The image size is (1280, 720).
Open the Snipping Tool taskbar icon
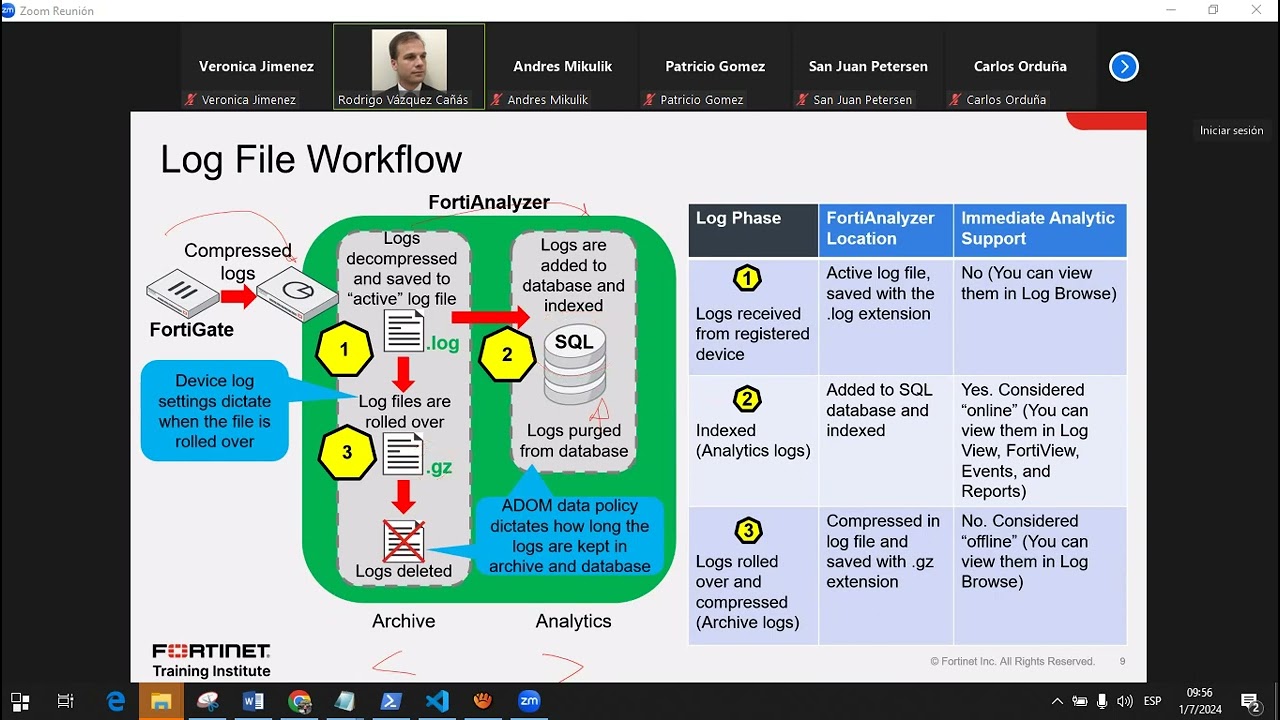coord(208,701)
